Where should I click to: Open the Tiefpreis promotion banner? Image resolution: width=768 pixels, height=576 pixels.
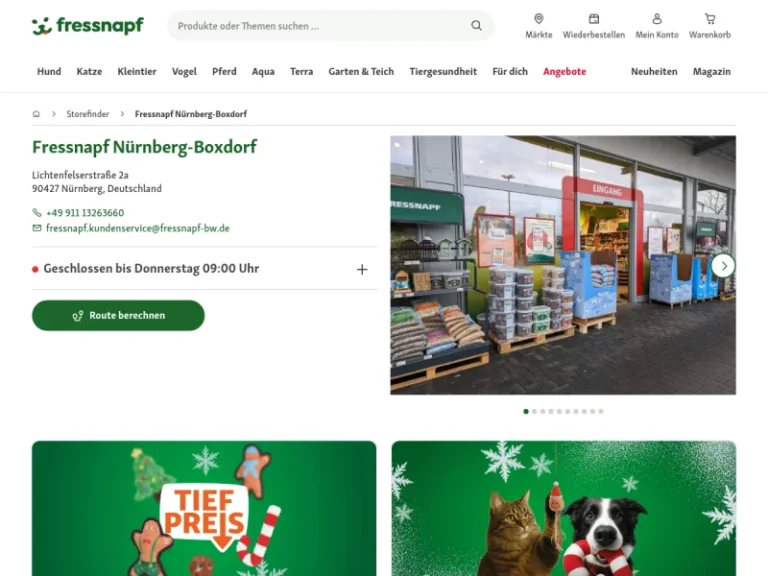[x=204, y=508]
